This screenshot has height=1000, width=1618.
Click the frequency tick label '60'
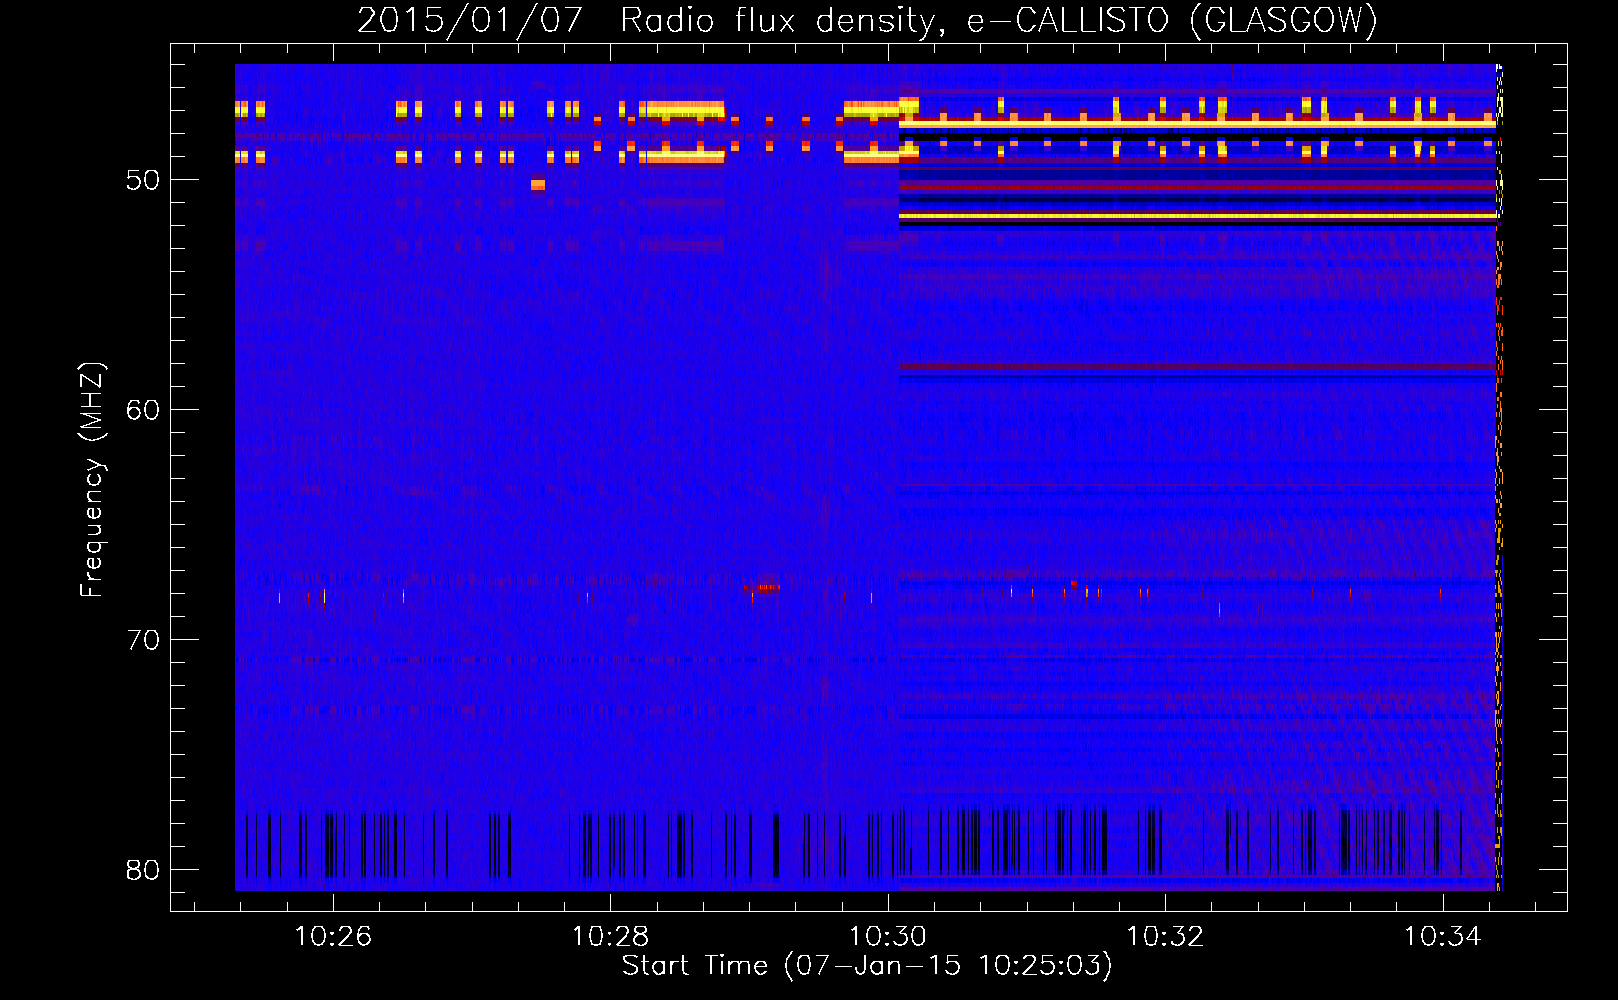[x=143, y=410]
